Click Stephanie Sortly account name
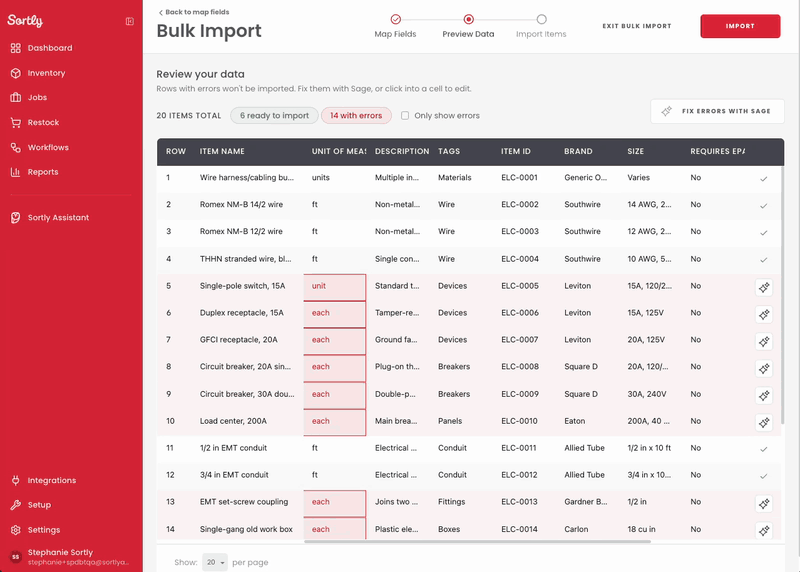The width and height of the screenshot is (800, 572). (x=60, y=552)
